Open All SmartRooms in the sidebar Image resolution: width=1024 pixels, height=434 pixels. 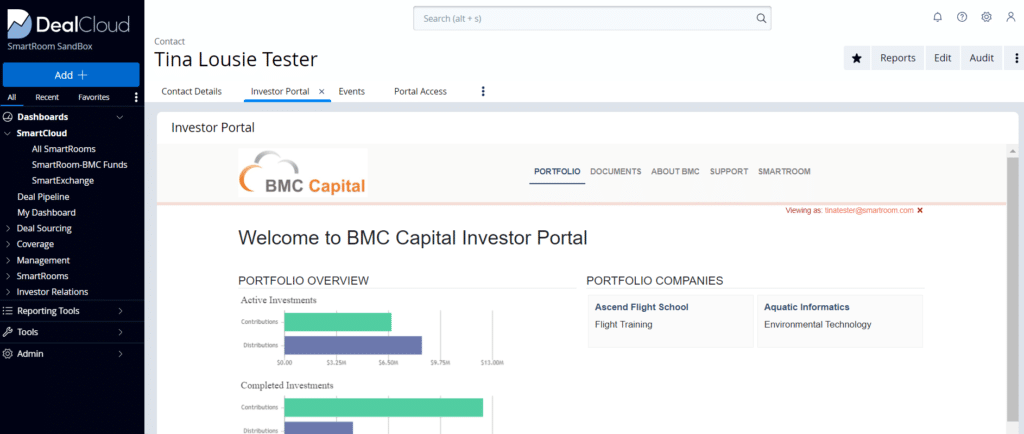coord(63,149)
